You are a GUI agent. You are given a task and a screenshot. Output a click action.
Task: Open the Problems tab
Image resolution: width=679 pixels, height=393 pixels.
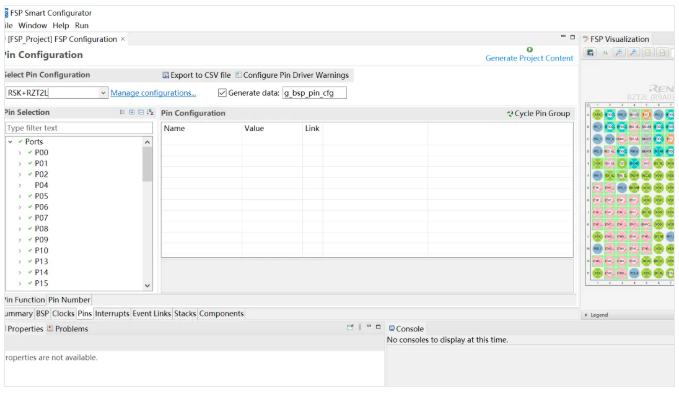tap(68, 329)
